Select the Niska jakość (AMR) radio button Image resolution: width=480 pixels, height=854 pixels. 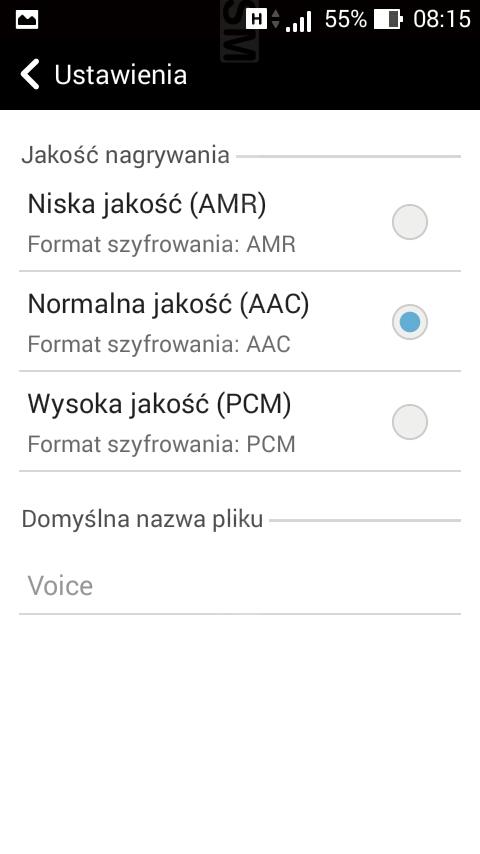point(410,222)
